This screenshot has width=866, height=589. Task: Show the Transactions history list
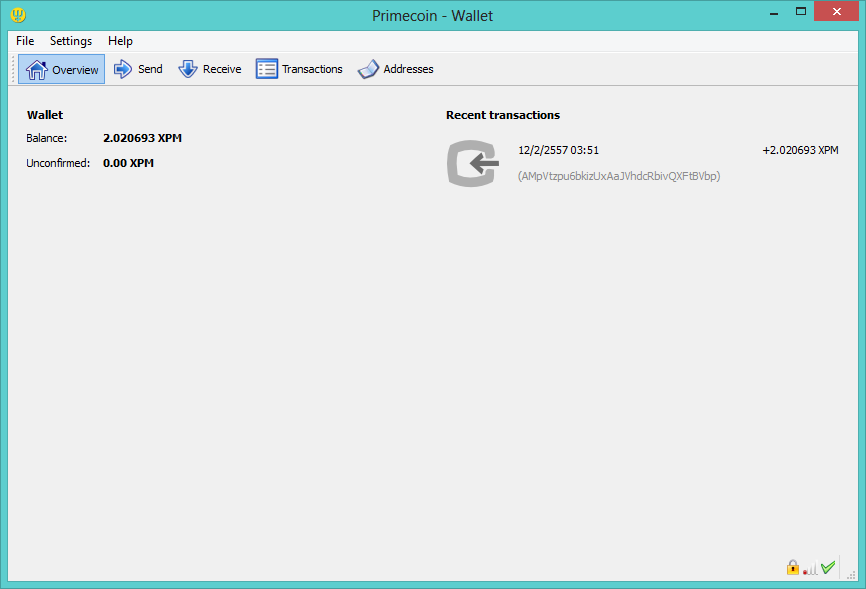(x=299, y=69)
